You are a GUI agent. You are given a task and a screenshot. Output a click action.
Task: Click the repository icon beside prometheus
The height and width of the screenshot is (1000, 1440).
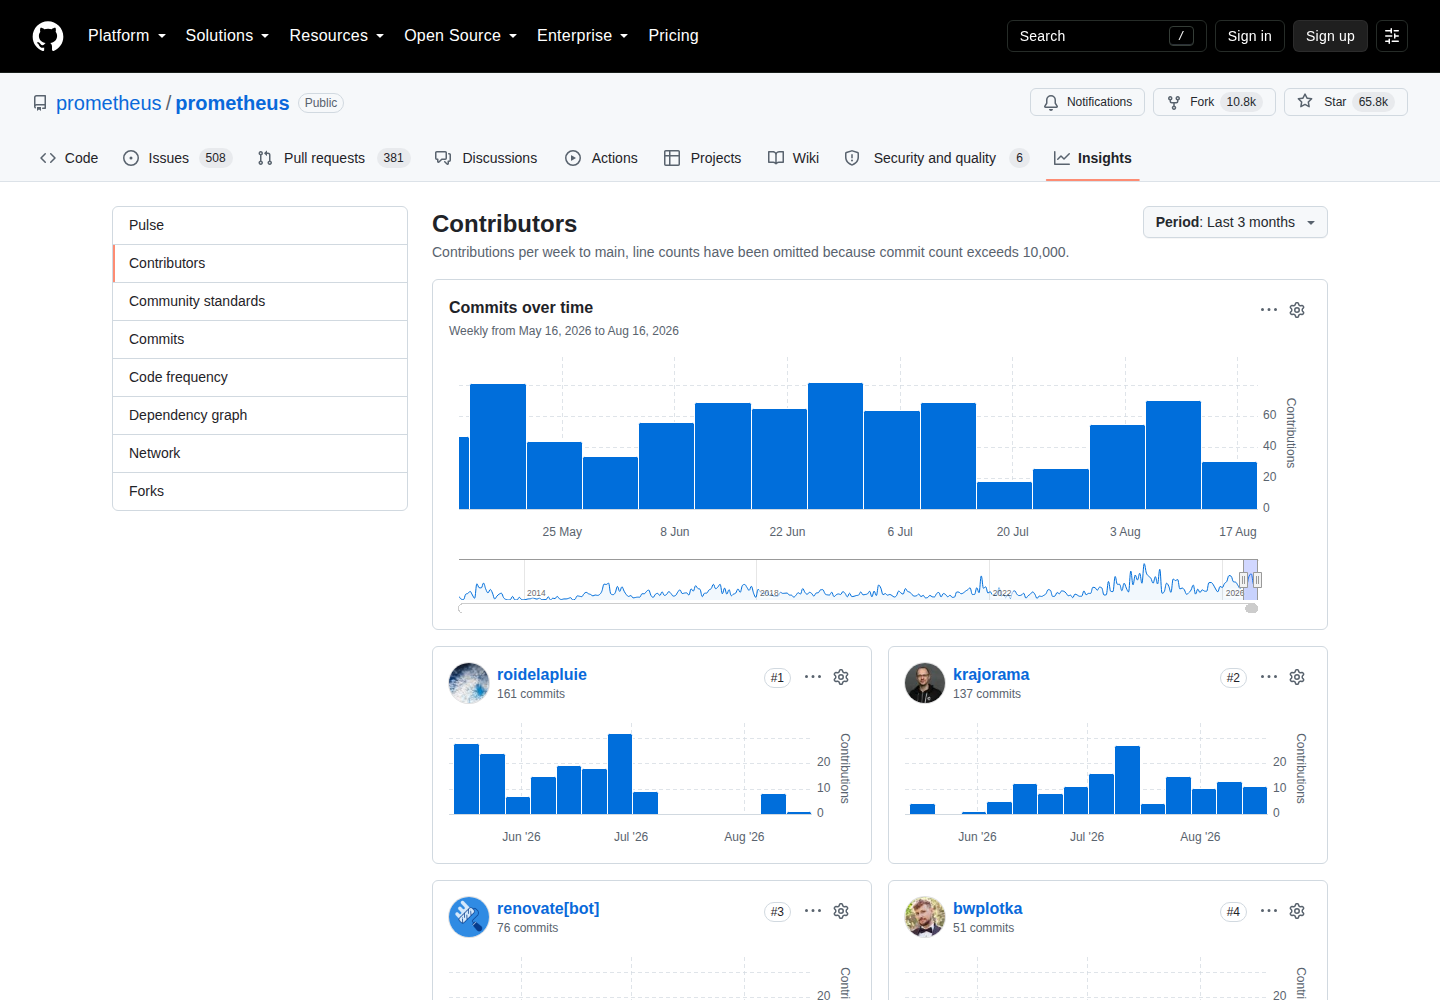pyautogui.click(x=40, y=103)
